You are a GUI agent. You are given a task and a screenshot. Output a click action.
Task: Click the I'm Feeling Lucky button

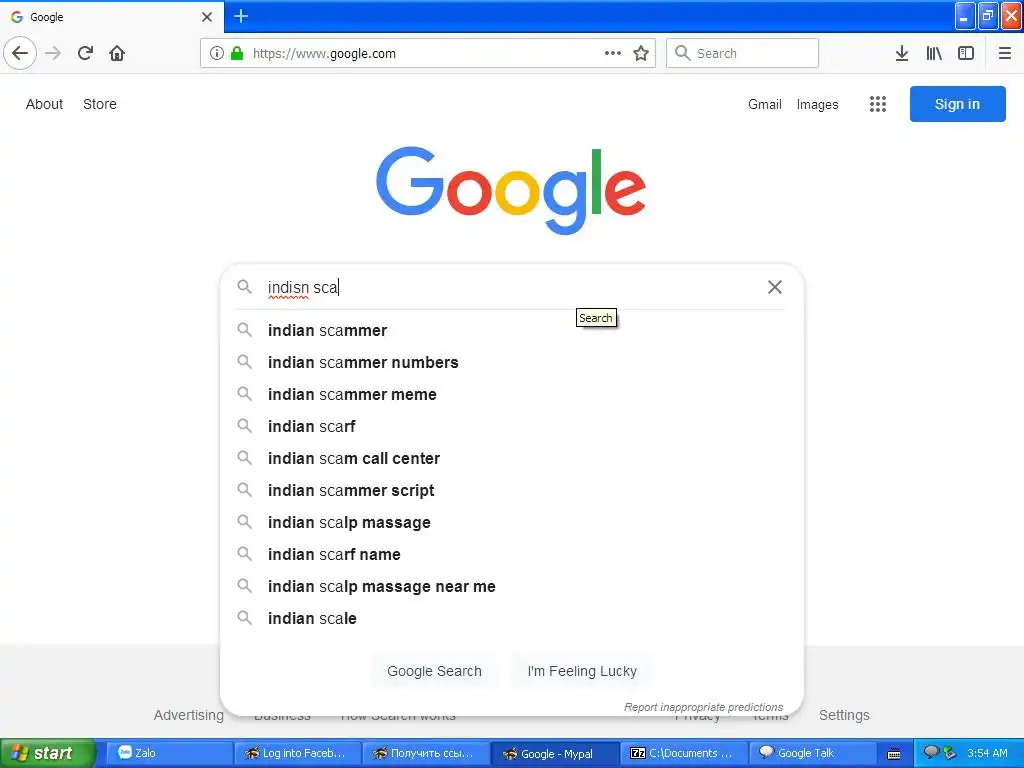coord(582,671)
